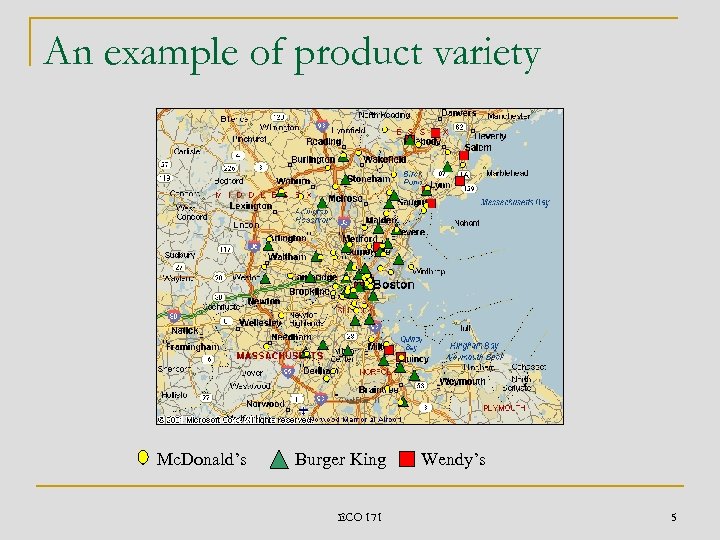This screenshot has width=720, height=540.
Task: Click the Burger King triangle at Weston
Action: (265, 278)
